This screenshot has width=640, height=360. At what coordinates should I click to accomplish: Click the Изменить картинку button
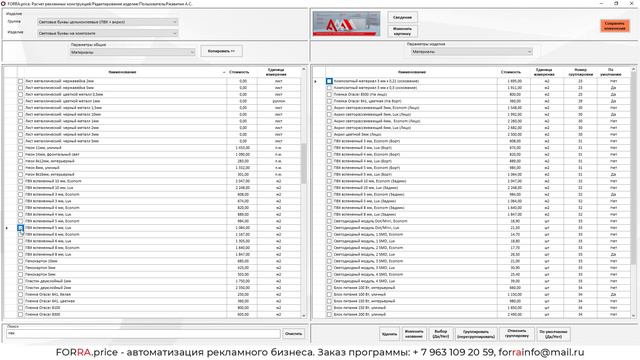(402, 31)
